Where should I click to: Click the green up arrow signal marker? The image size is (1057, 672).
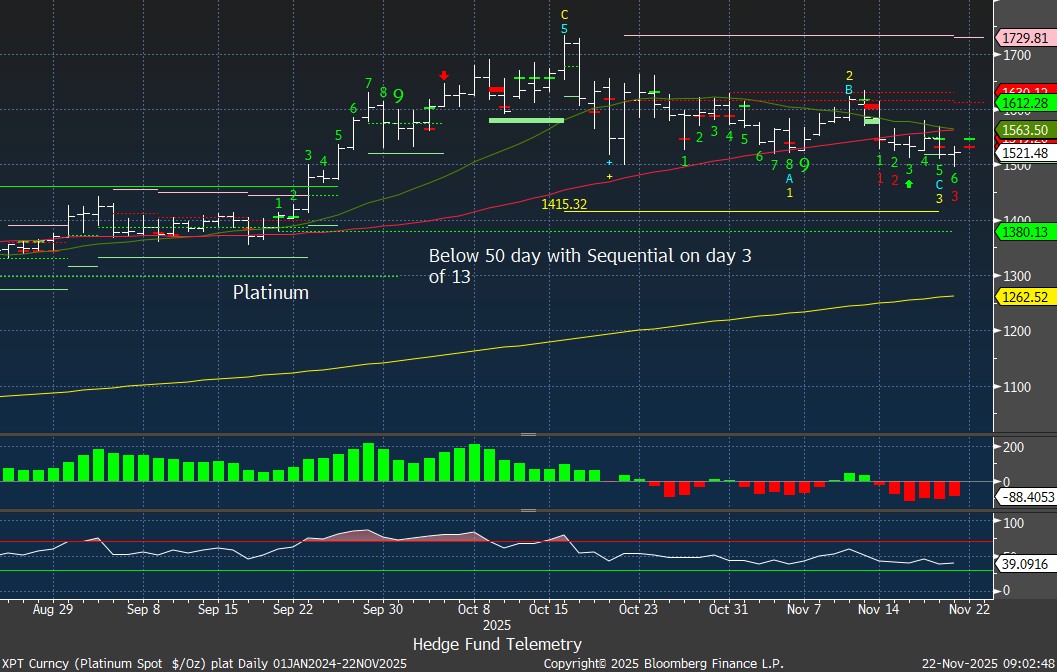909,184
